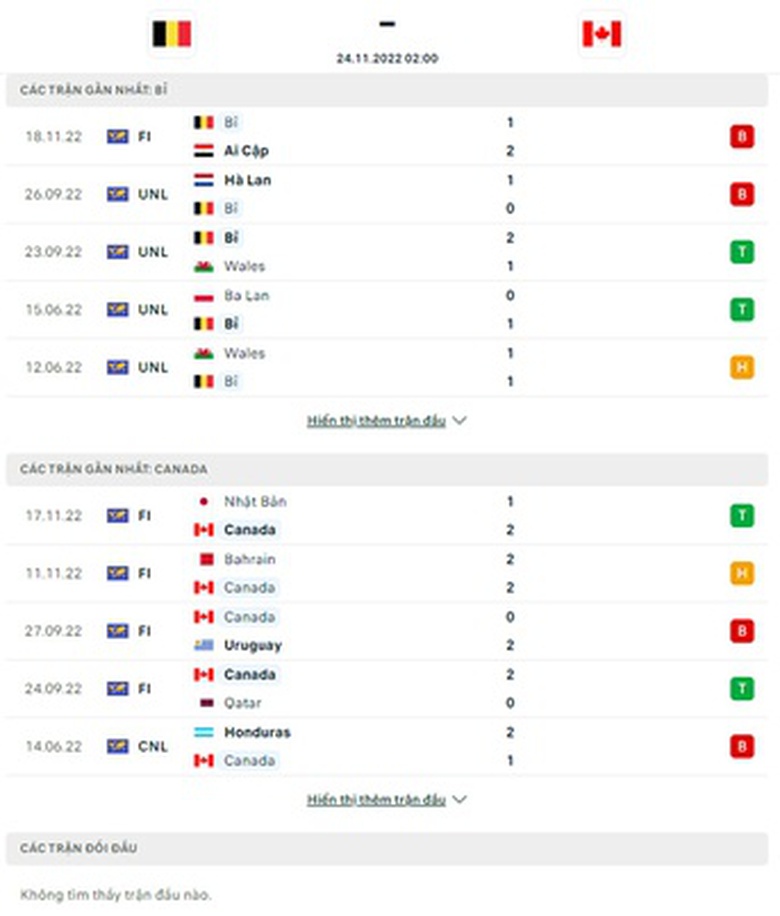The height and width of the screenshot is (916, 780).
Task: Click the UNL competition icon on 26.09.22
Action: click(x=118, y=195)
